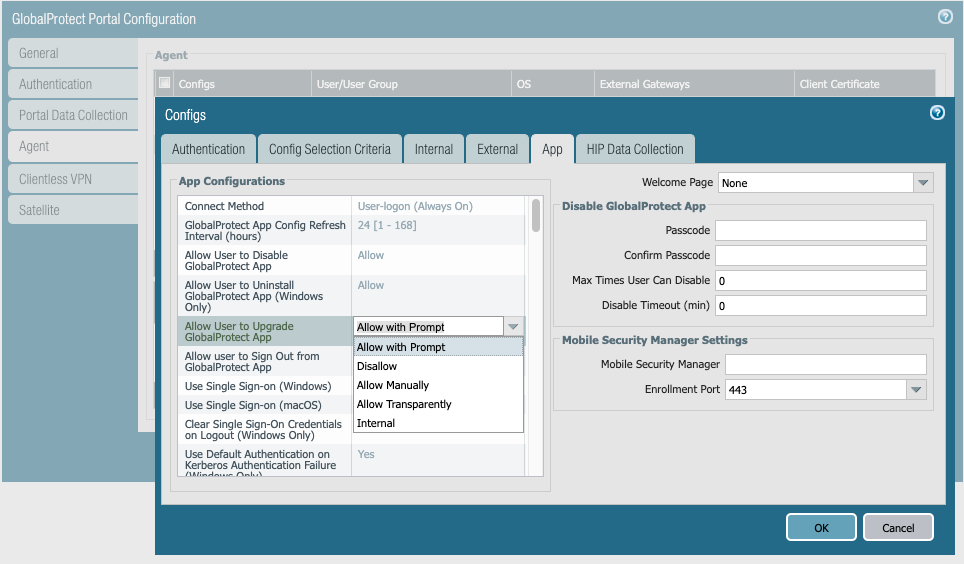964x564 pixels.
Task: Click the Enrollment Port field showing 443
Action: coord(816,389)
